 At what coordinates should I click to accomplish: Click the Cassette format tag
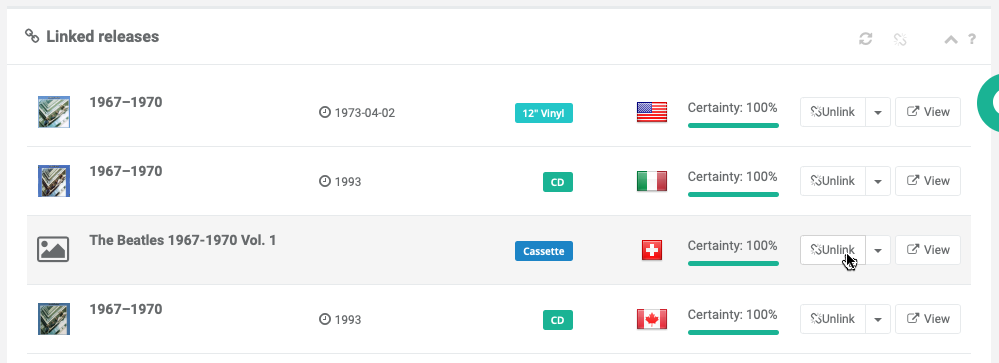pyautogui.click(x=543, y=251)
